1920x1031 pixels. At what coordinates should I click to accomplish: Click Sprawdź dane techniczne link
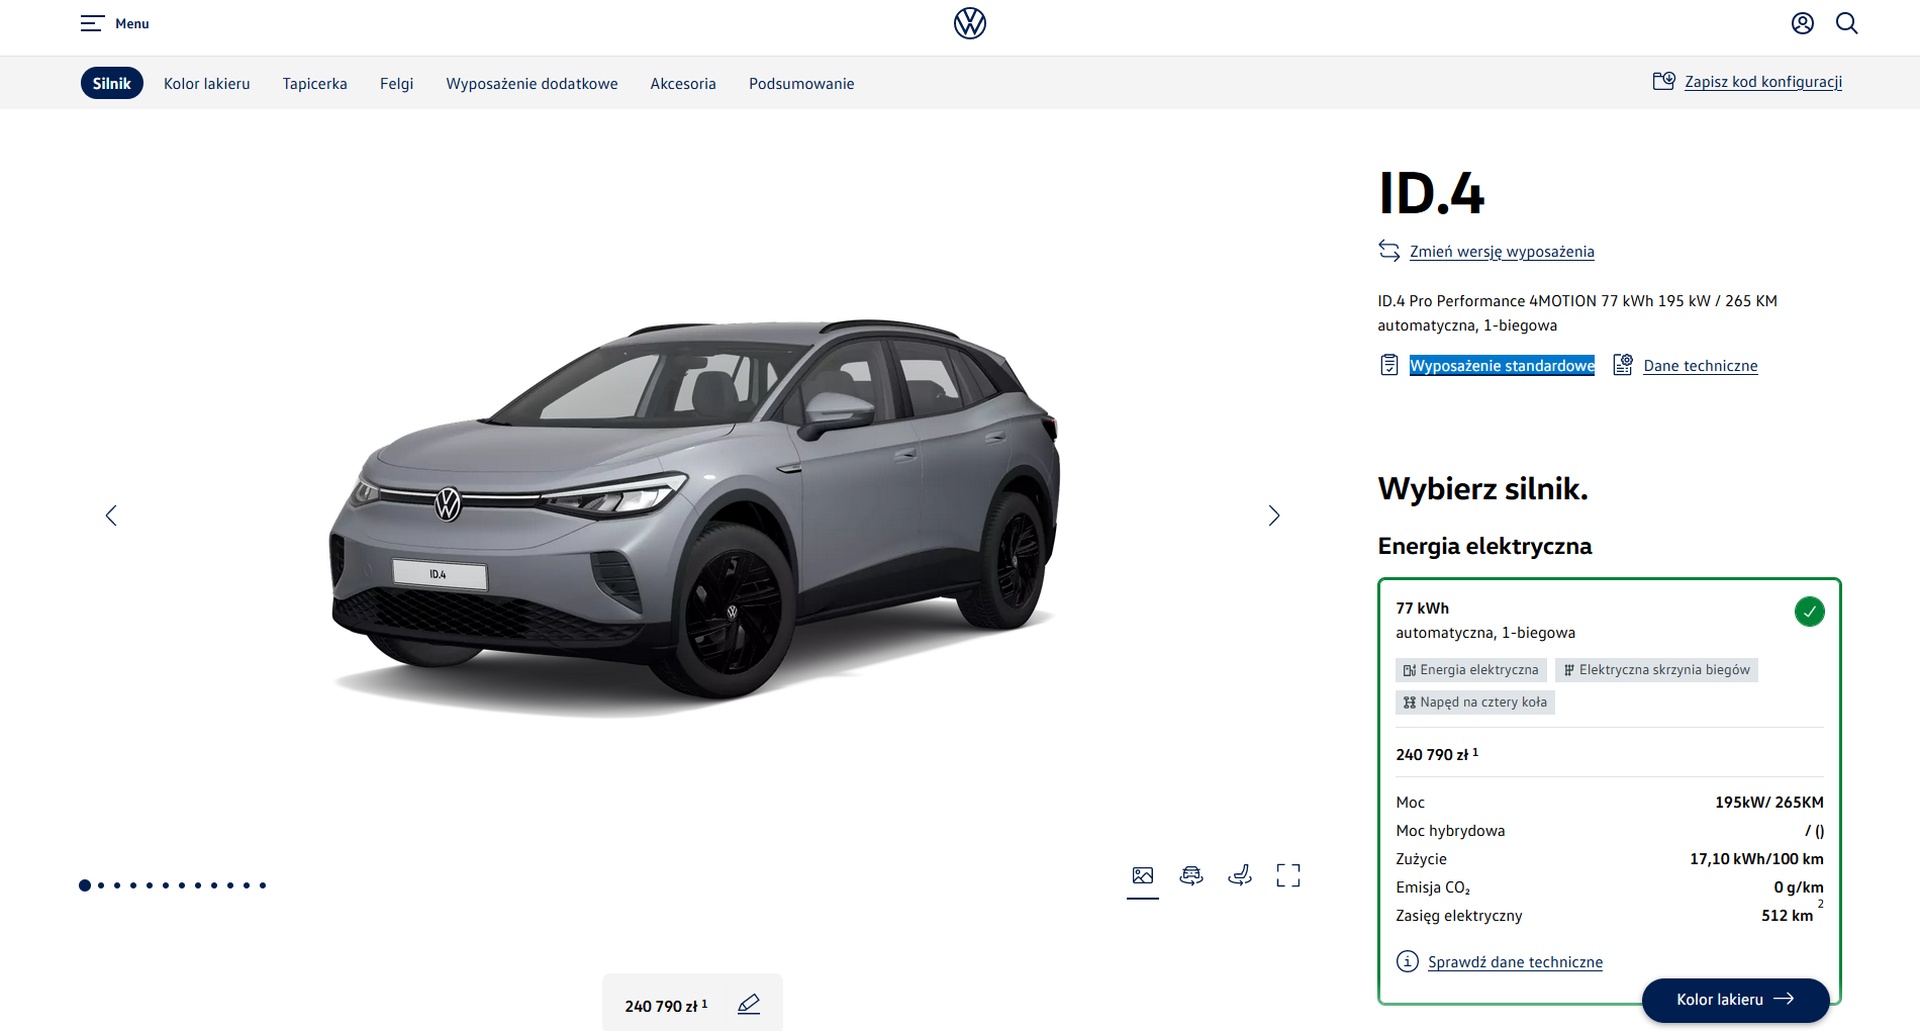pos(1515,962)
